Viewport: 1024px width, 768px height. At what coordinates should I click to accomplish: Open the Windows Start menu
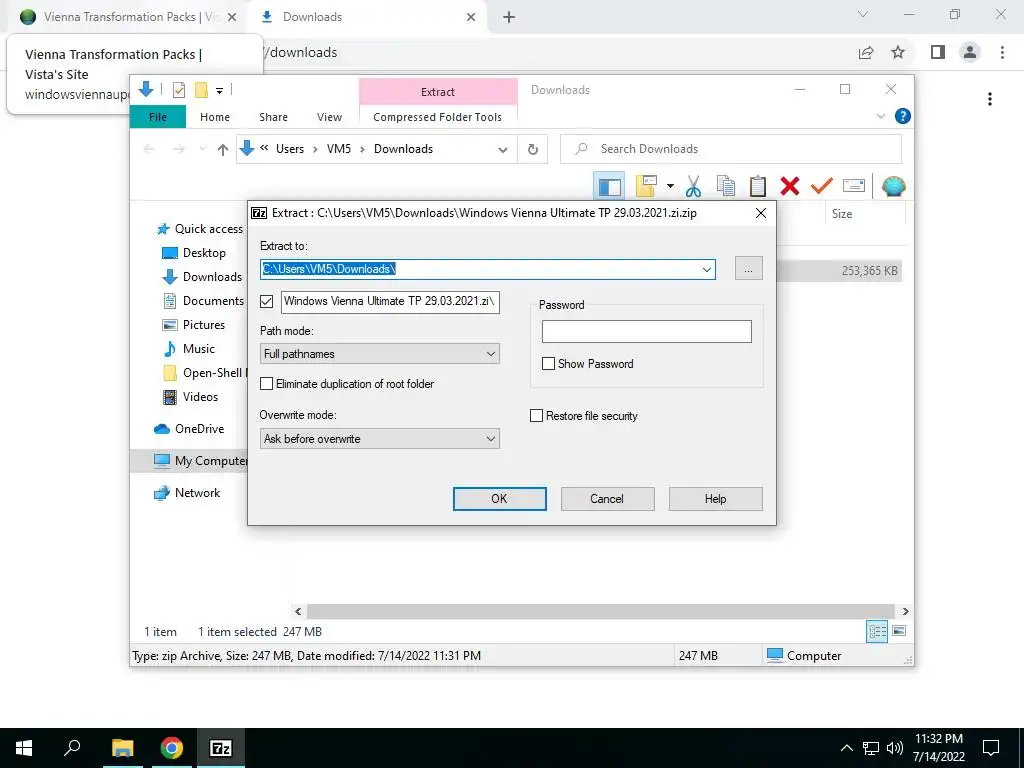(24, 748)
